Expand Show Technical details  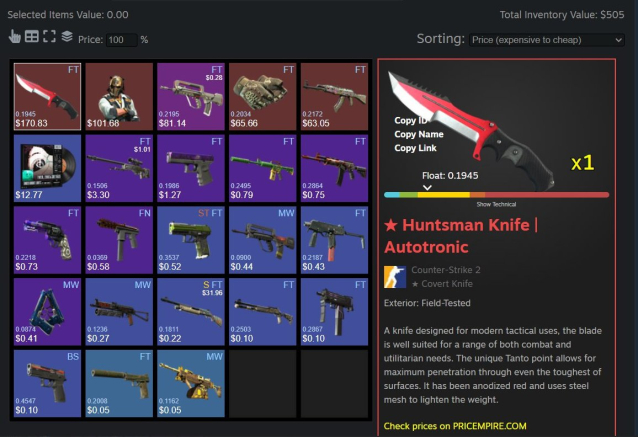click(496, 204)
